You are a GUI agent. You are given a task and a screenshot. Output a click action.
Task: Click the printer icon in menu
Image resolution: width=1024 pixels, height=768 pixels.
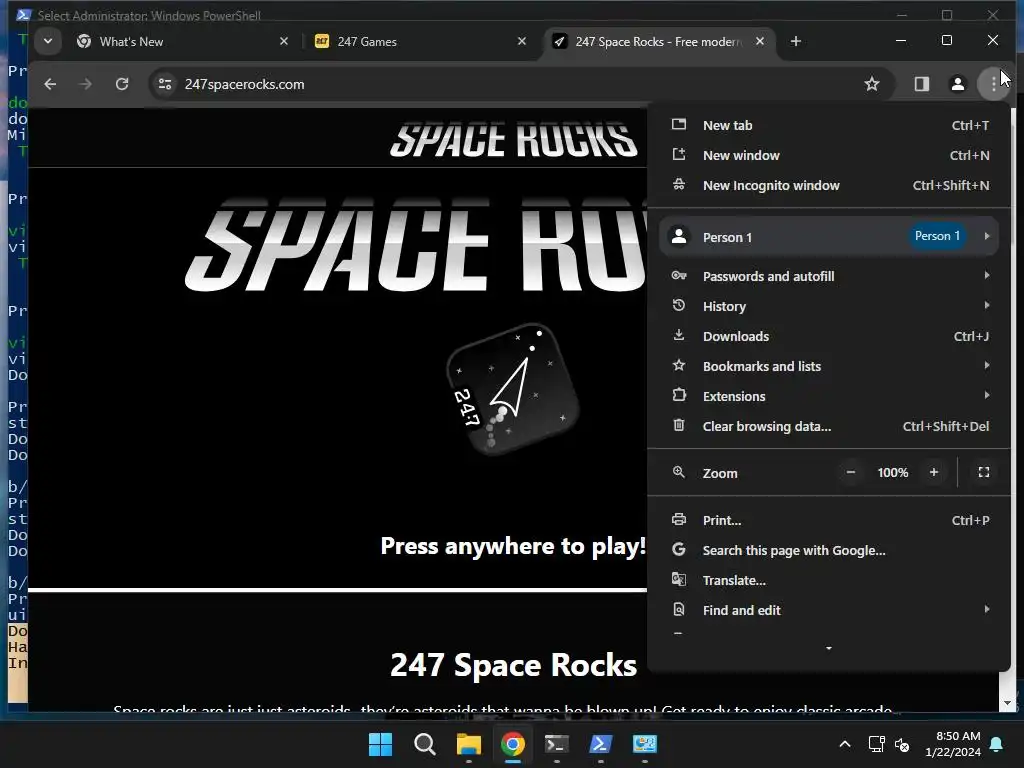[679, 519]
